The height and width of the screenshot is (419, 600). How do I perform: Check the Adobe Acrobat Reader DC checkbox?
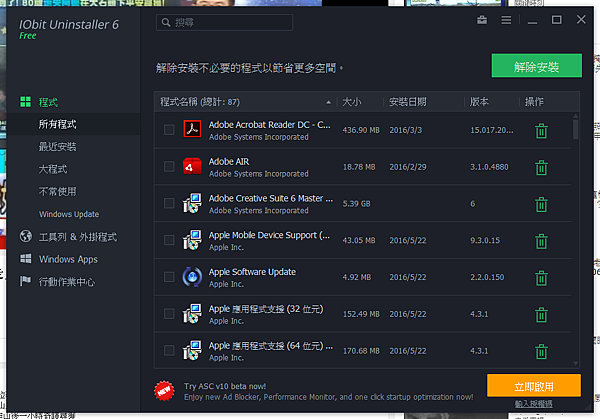169,130
